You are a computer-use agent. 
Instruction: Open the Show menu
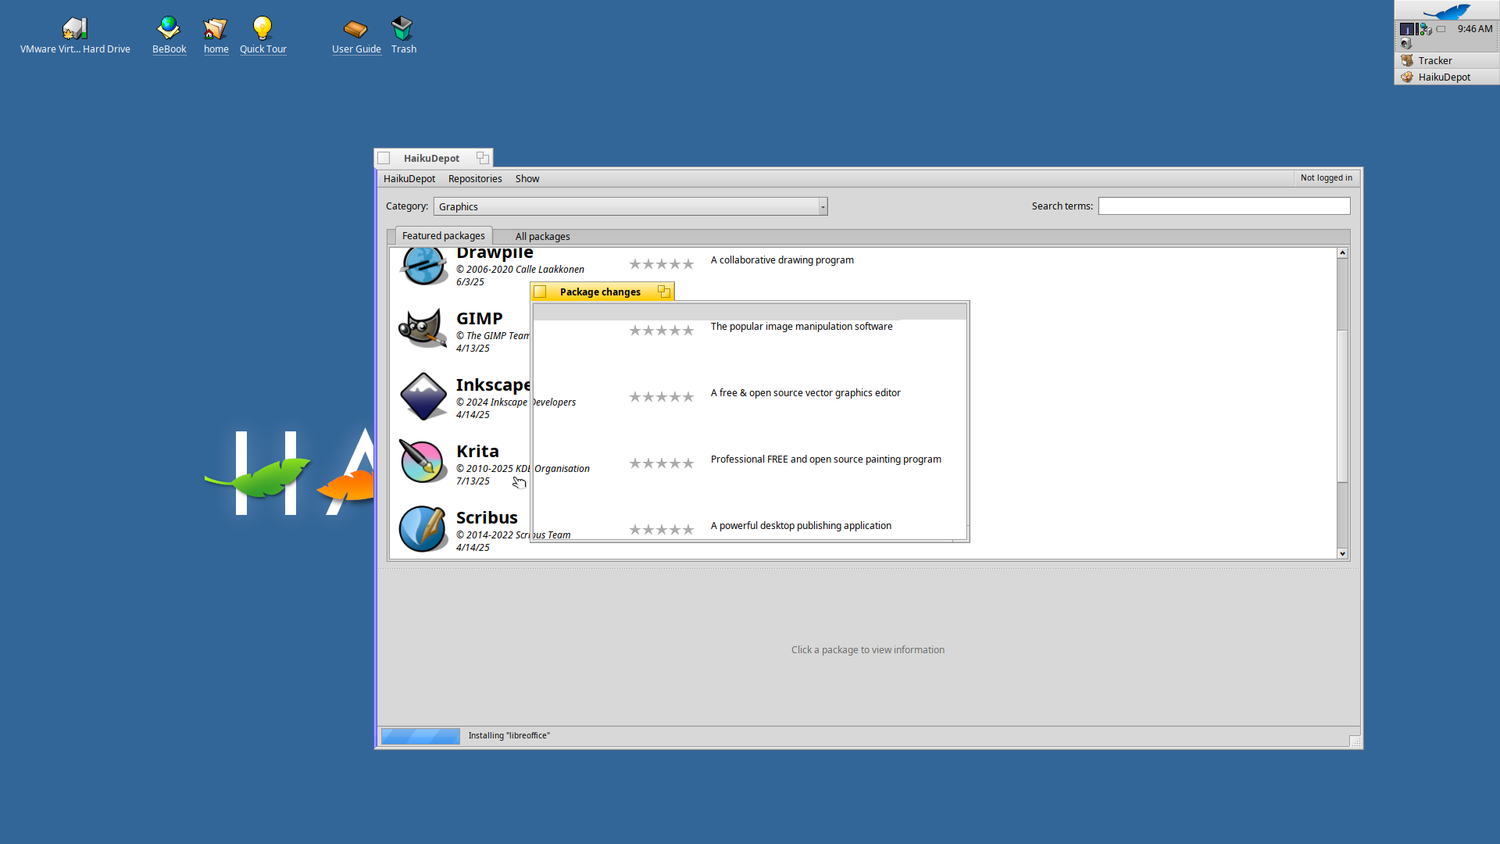(x=527, y=179)
